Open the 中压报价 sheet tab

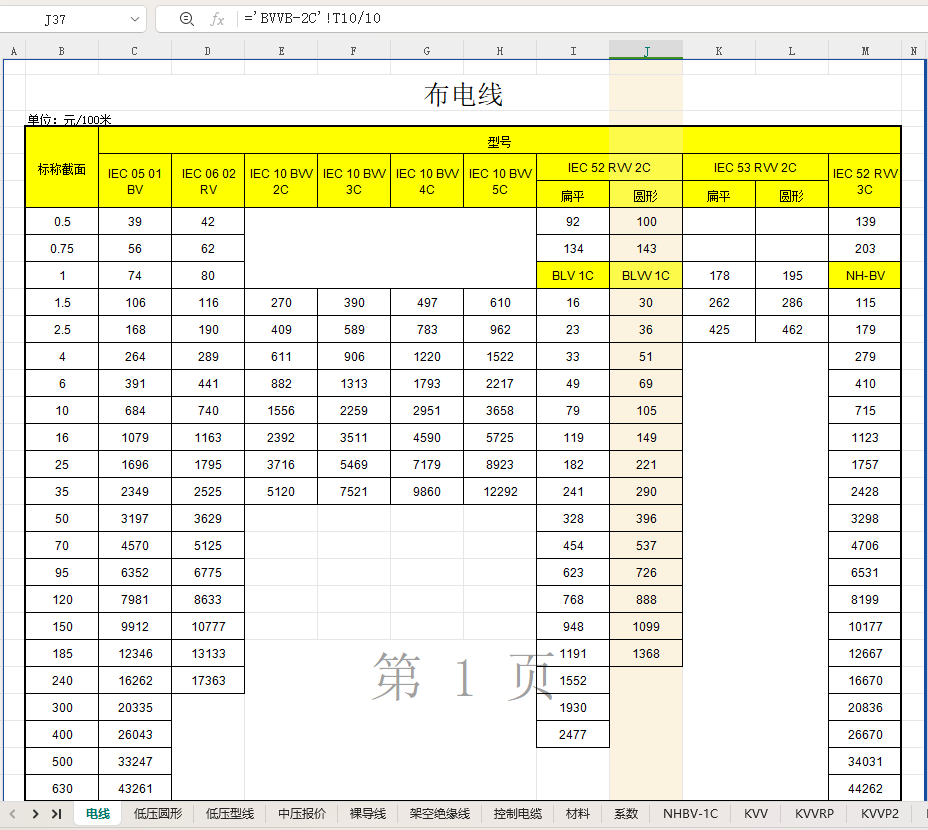pyautogui.click(x=301, y=814)
